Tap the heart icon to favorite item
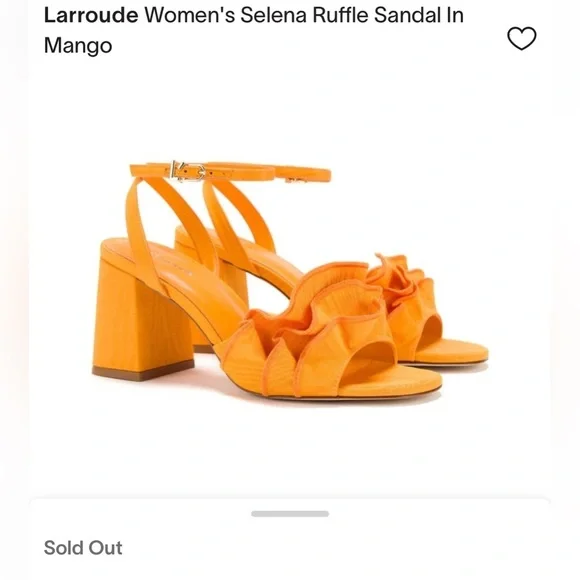580x580 pixels. 522,38
